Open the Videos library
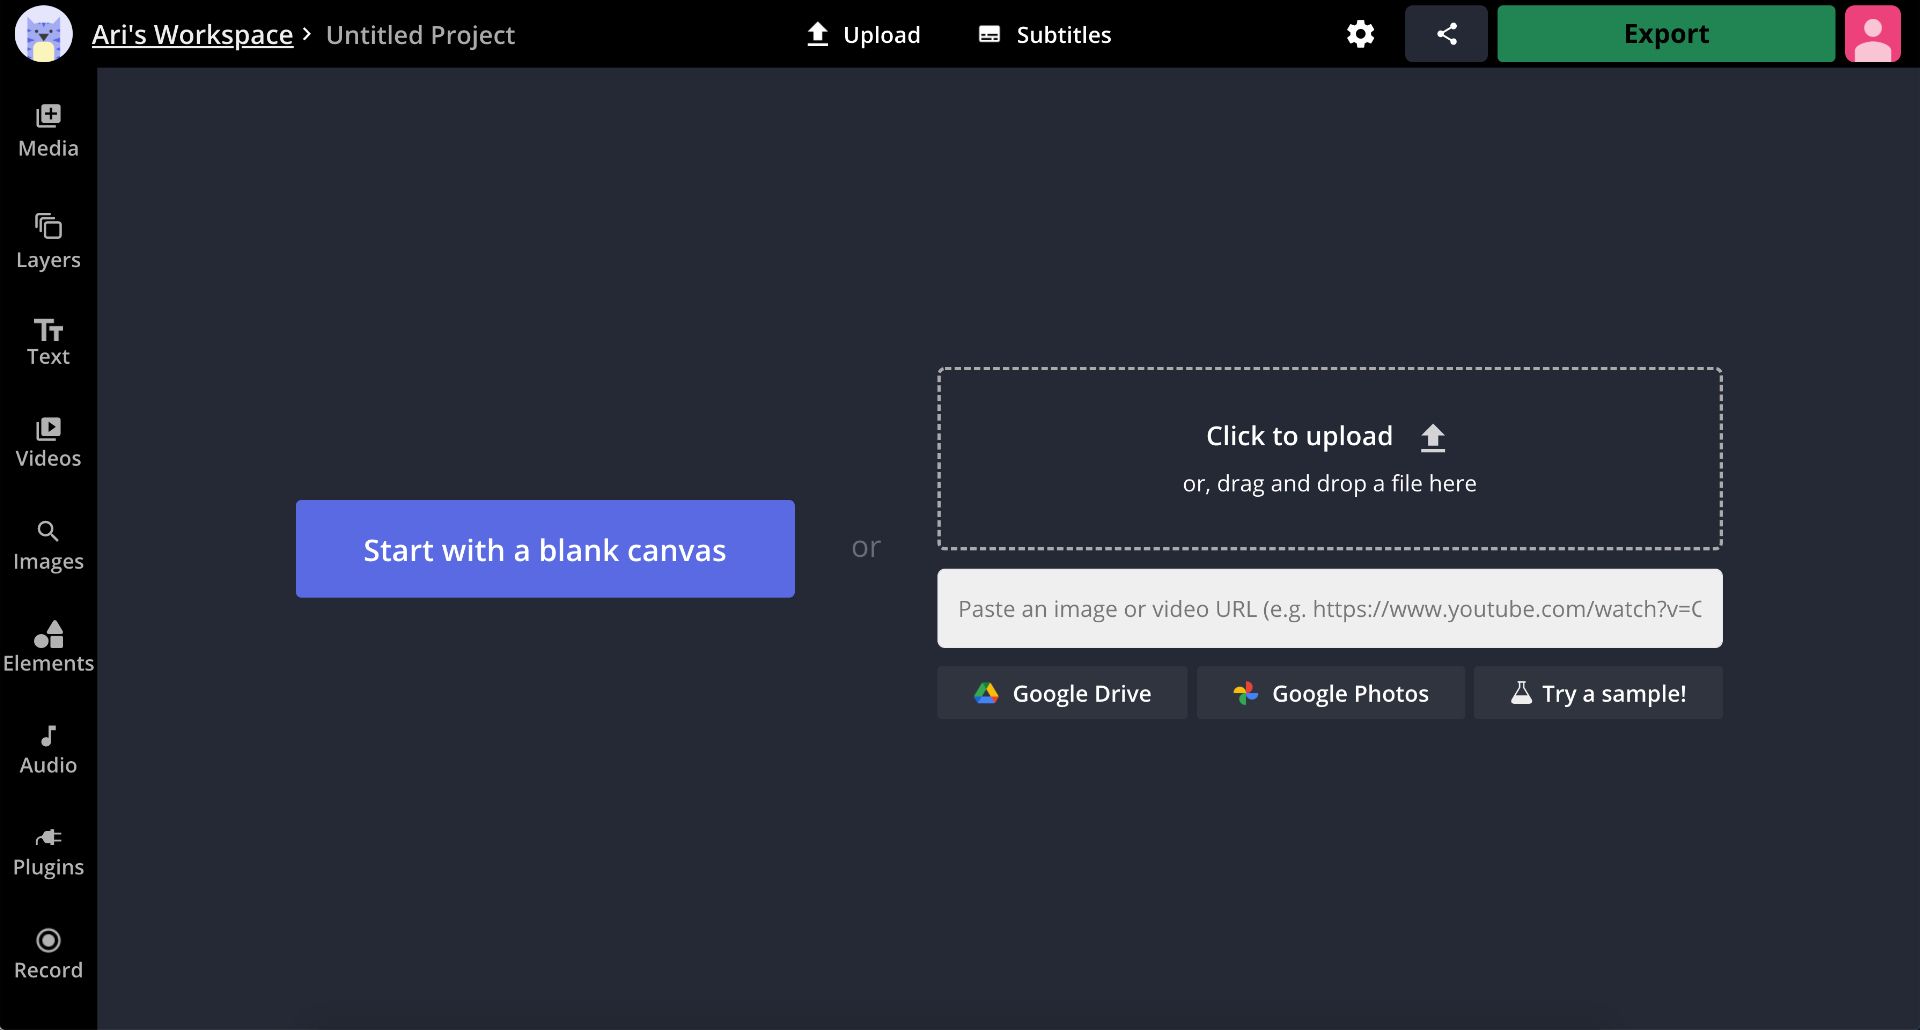 point(48,443)
